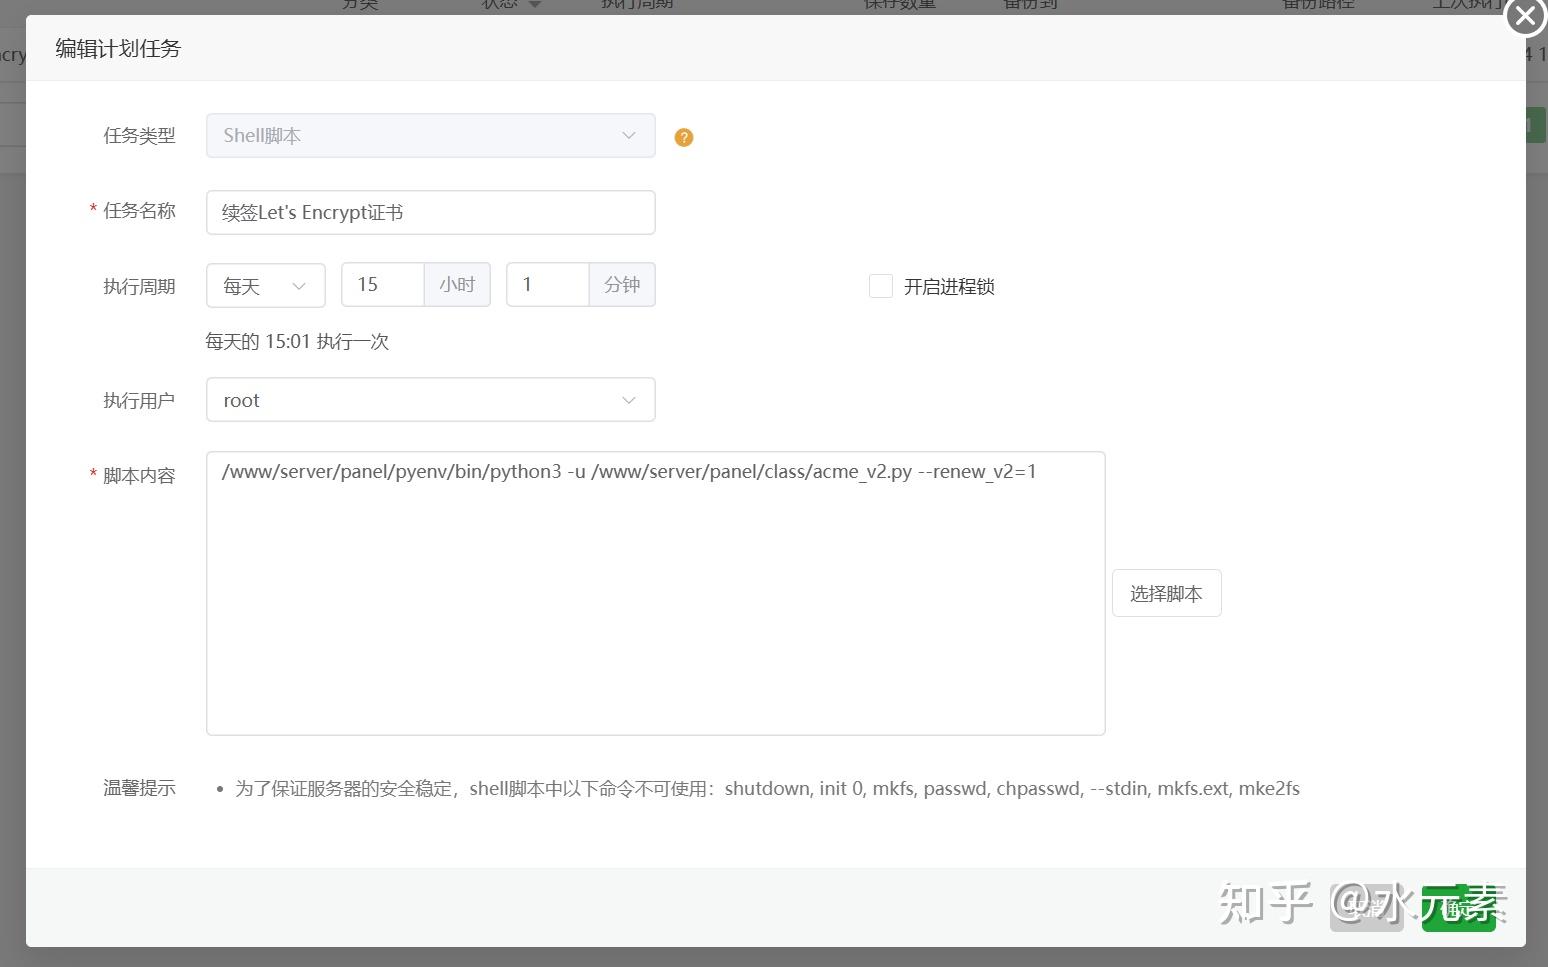This screenshot has width=1548, height=967.
Task: Click the 任务名称 input field
Action: pyautogui.click(x=430, y=212)
